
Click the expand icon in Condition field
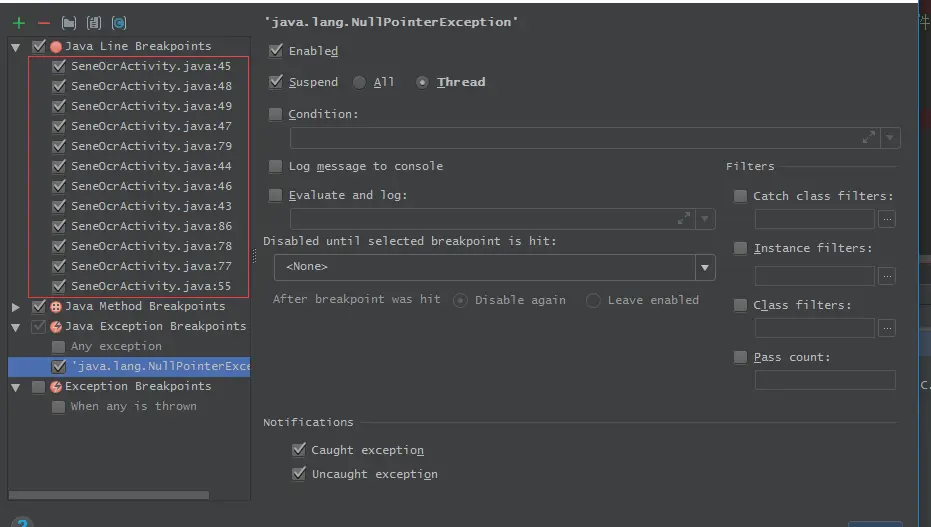coord(869,138)
